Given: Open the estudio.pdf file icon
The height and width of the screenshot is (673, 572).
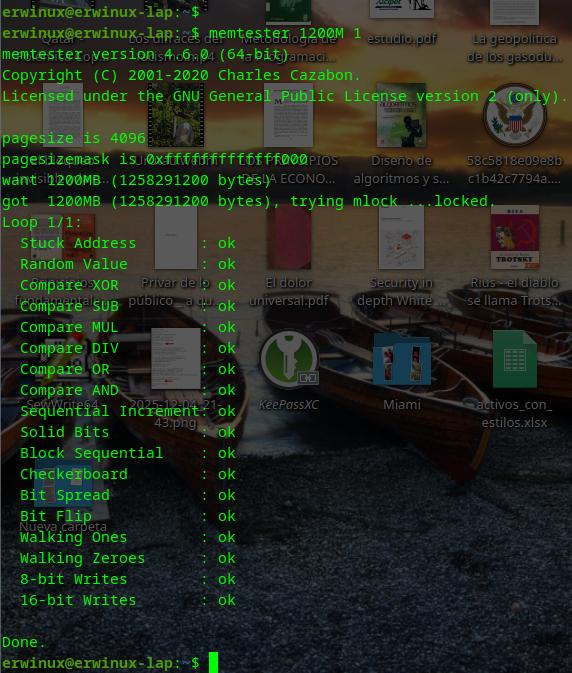Looking at the screenshot, I should (x=402, y=9).
